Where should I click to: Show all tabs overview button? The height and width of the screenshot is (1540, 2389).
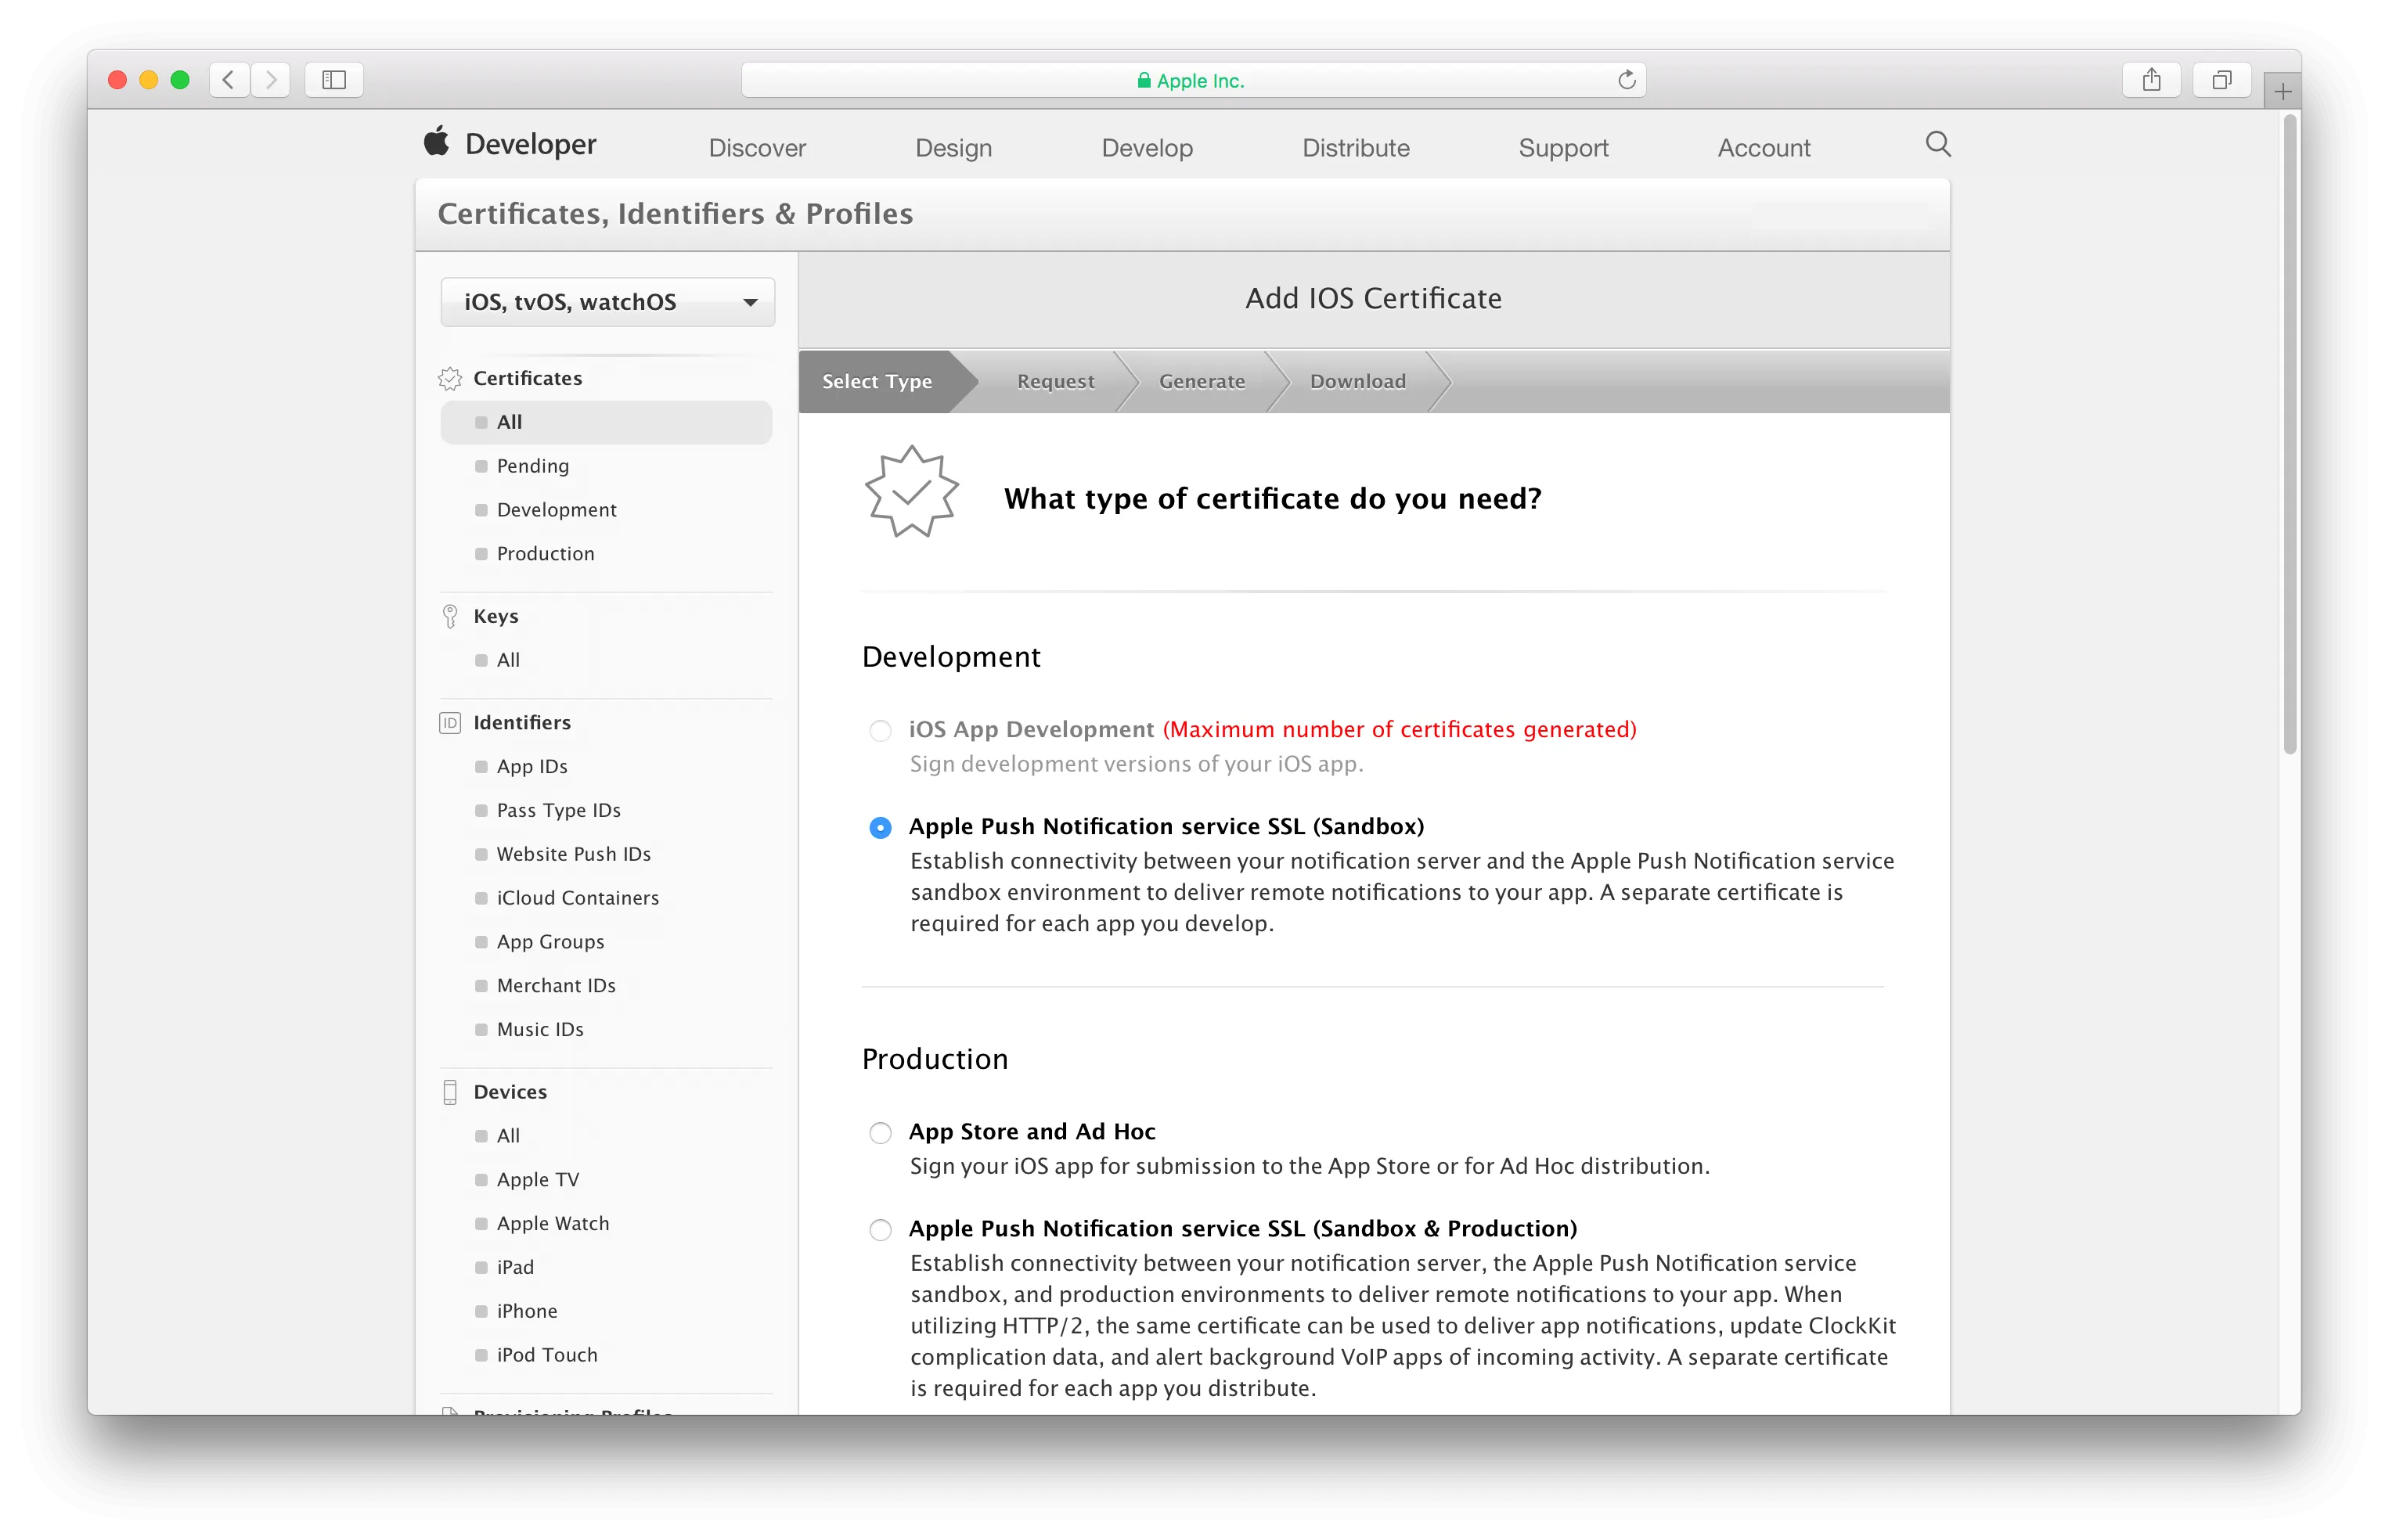[x=2221, y=80]
